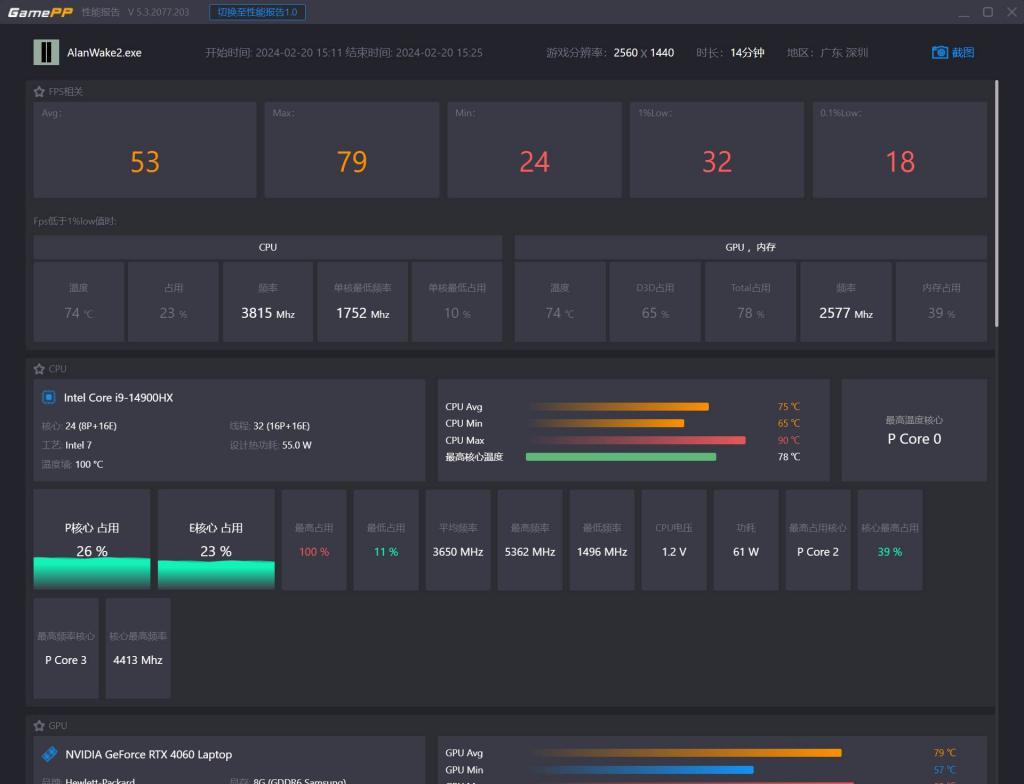Image resolution: width=1024 pixels, height=784 pixels.
Task: Click the camera screenshot icon
Action: click(939, 52)
